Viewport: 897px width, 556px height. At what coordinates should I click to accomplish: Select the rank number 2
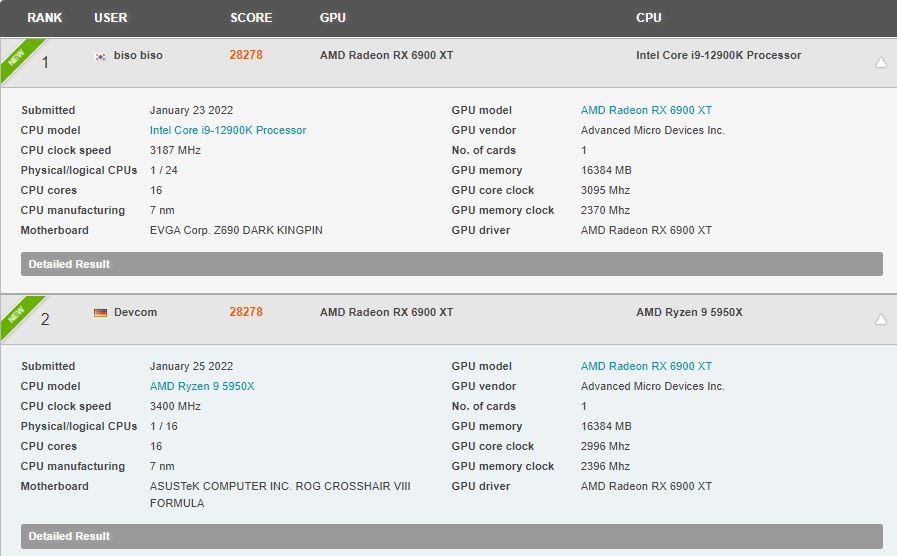45,319
